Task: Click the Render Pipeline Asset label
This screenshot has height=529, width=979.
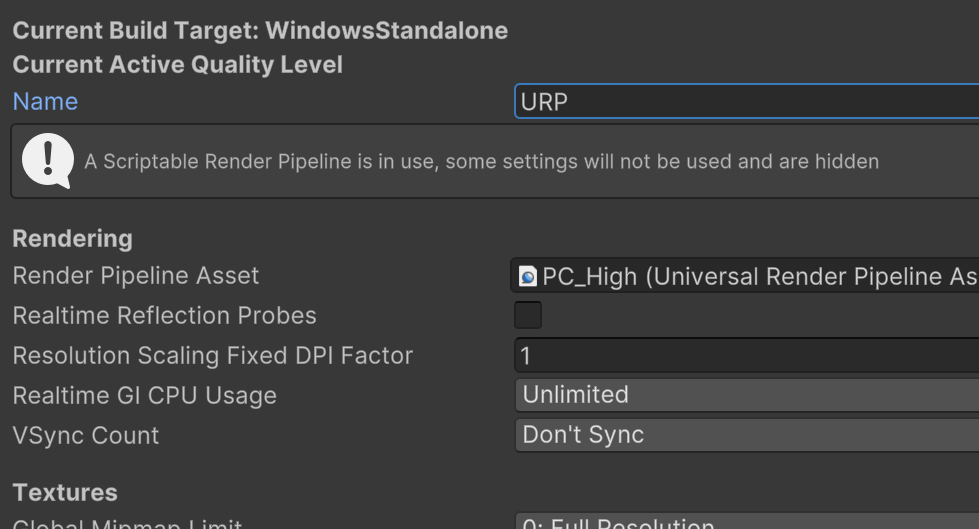Action: point(135,276)
